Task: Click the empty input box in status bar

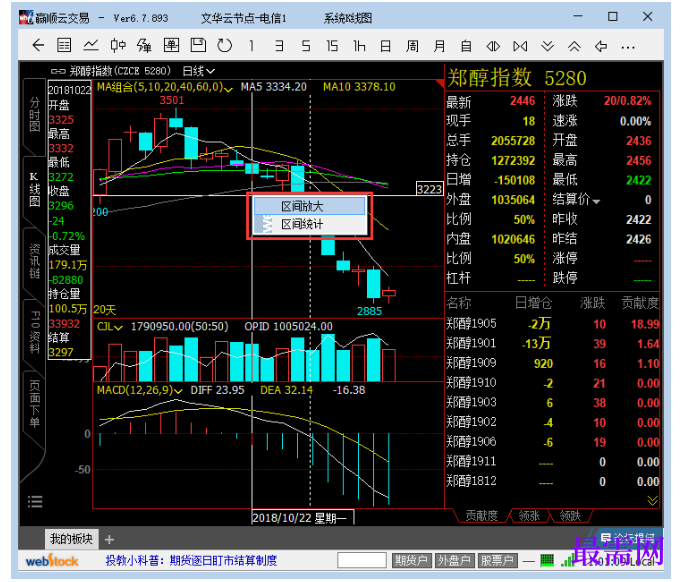Action: coord(362,560)
